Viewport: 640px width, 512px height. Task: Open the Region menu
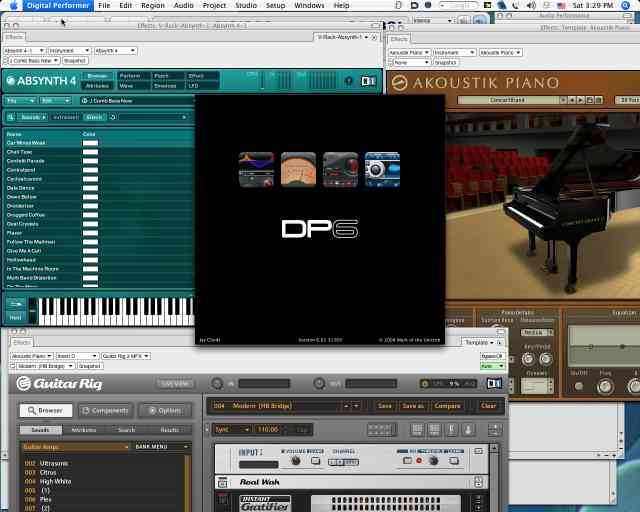click(153, 5)
